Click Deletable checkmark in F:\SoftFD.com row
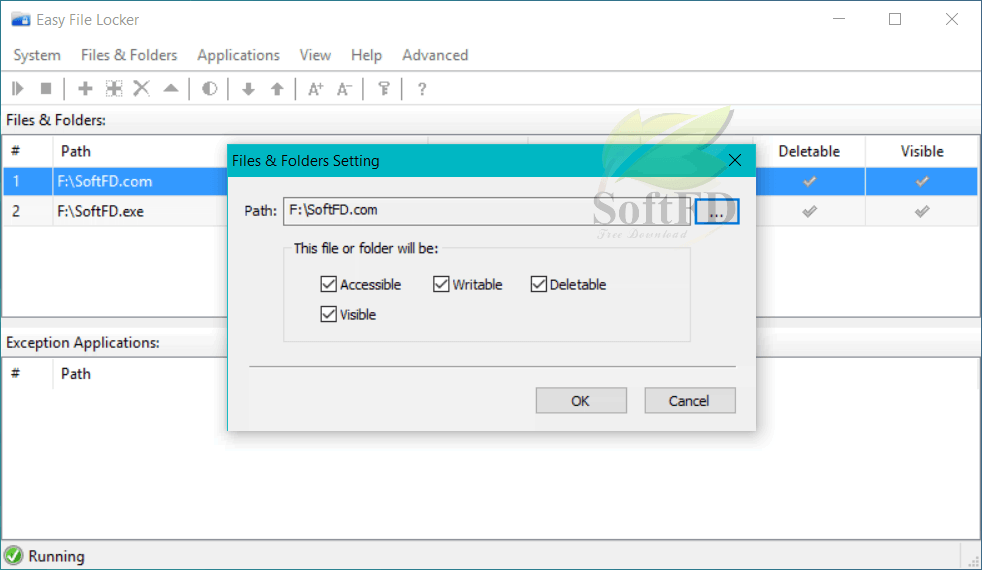982x570 pixels. [x=809, y=182]
